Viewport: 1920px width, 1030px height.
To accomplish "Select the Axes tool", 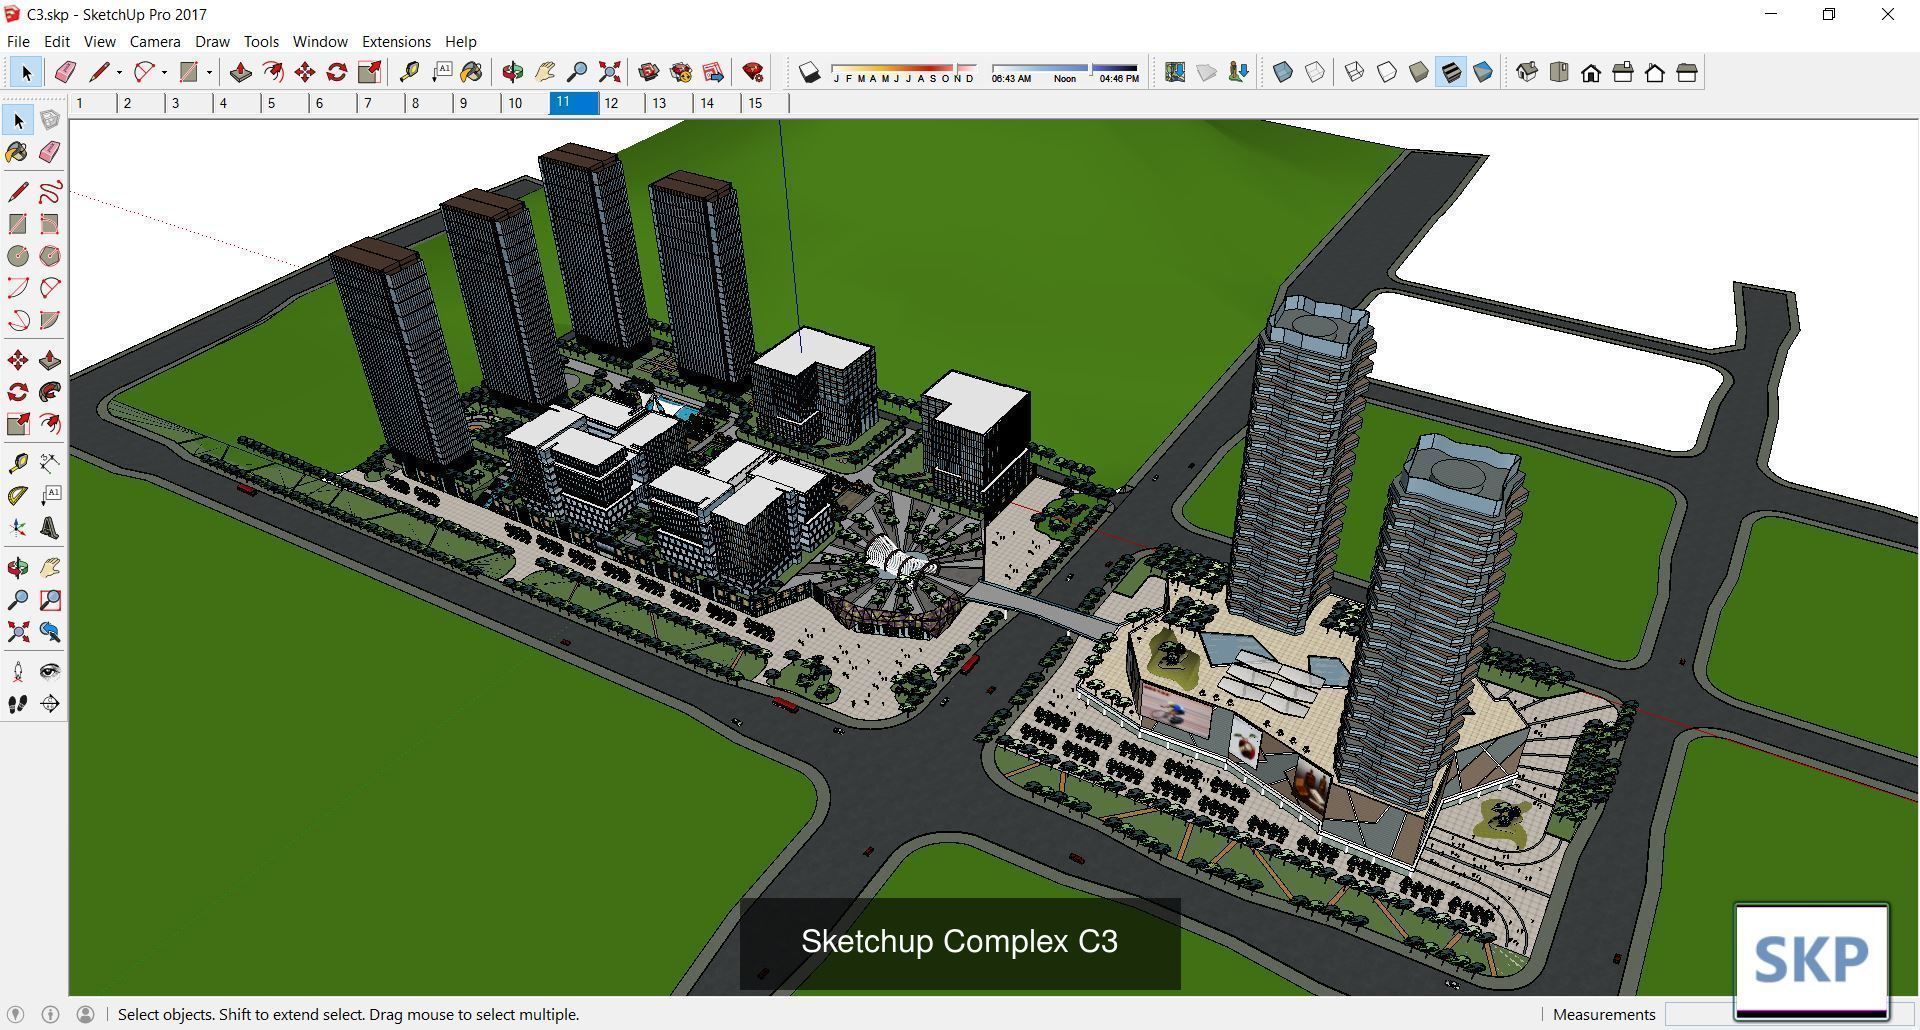I will point(18,528).
